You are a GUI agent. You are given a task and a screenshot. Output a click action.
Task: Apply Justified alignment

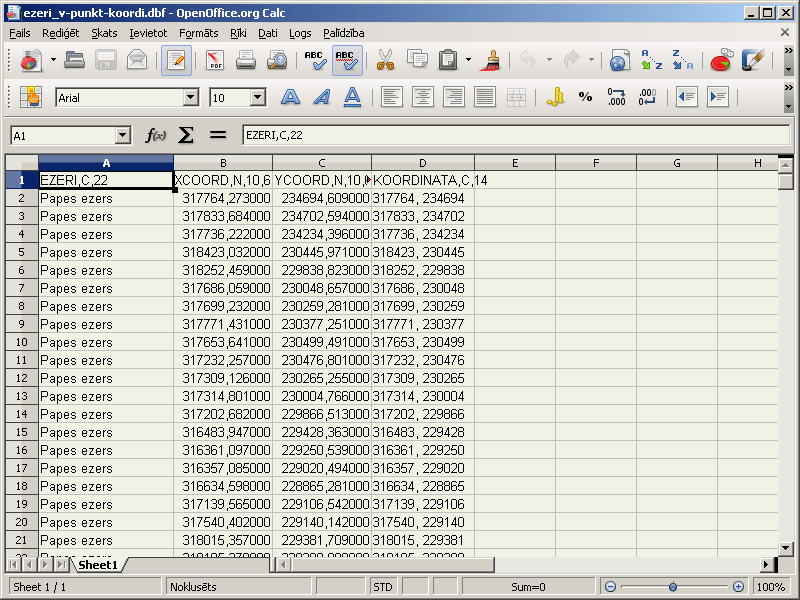coord(485,97)
